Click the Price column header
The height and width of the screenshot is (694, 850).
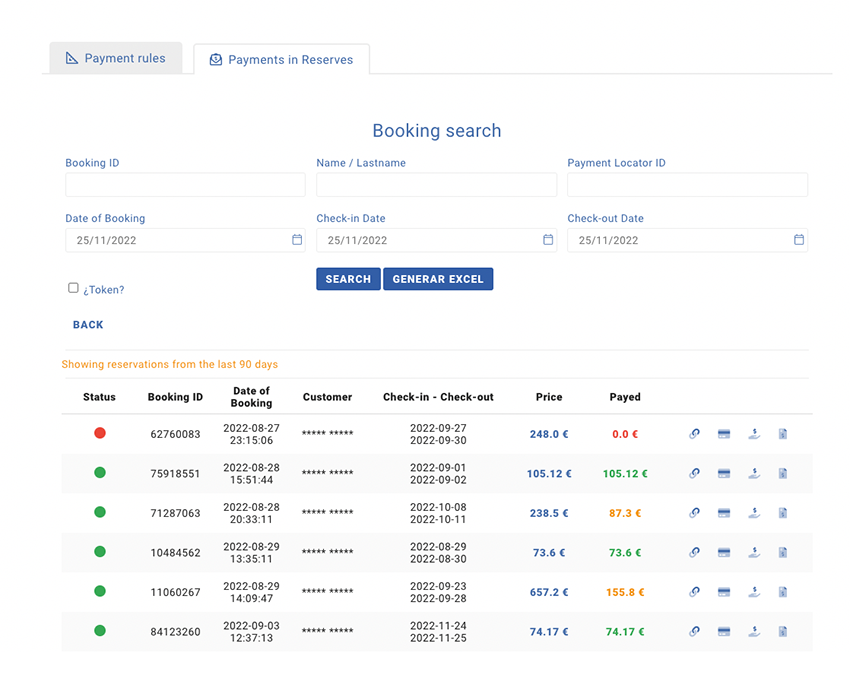[x=549, y=397]
